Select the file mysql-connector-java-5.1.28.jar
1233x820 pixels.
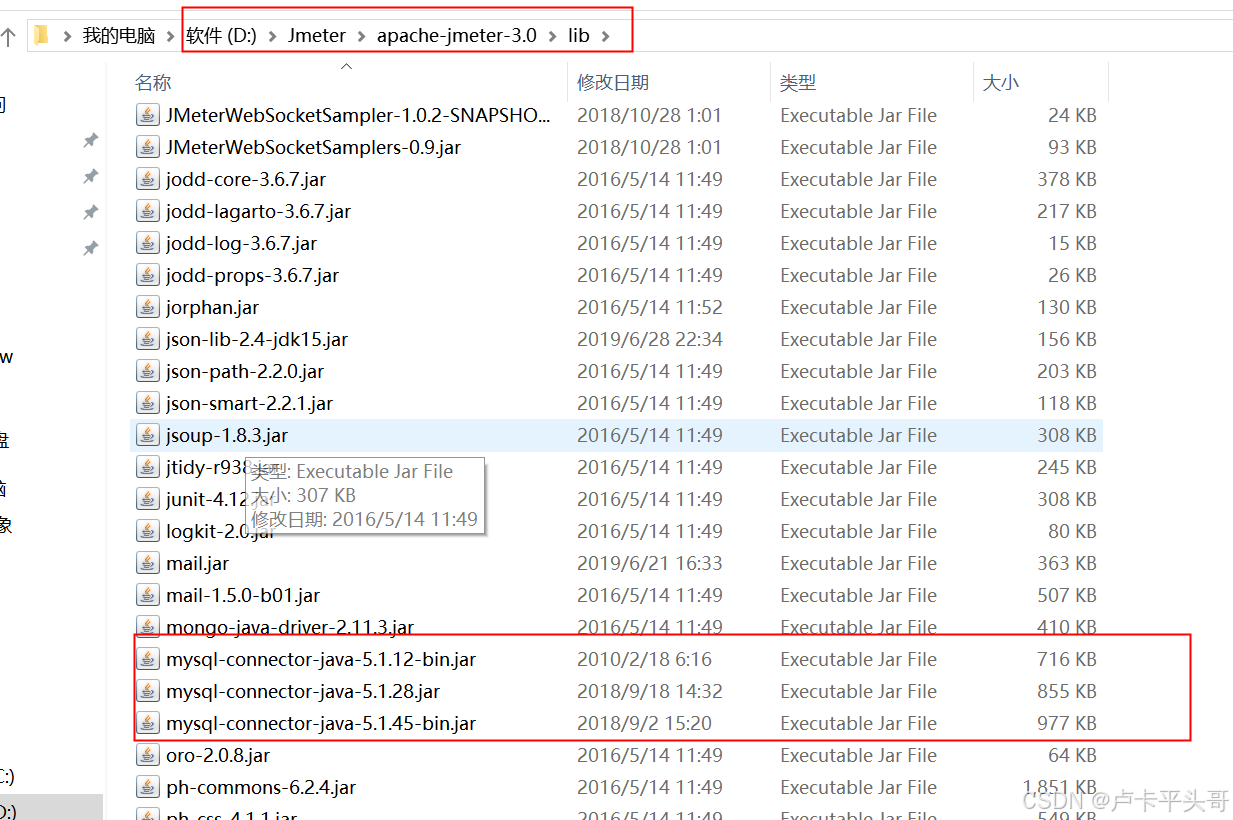pyautogui.click(x=303, y=691)
